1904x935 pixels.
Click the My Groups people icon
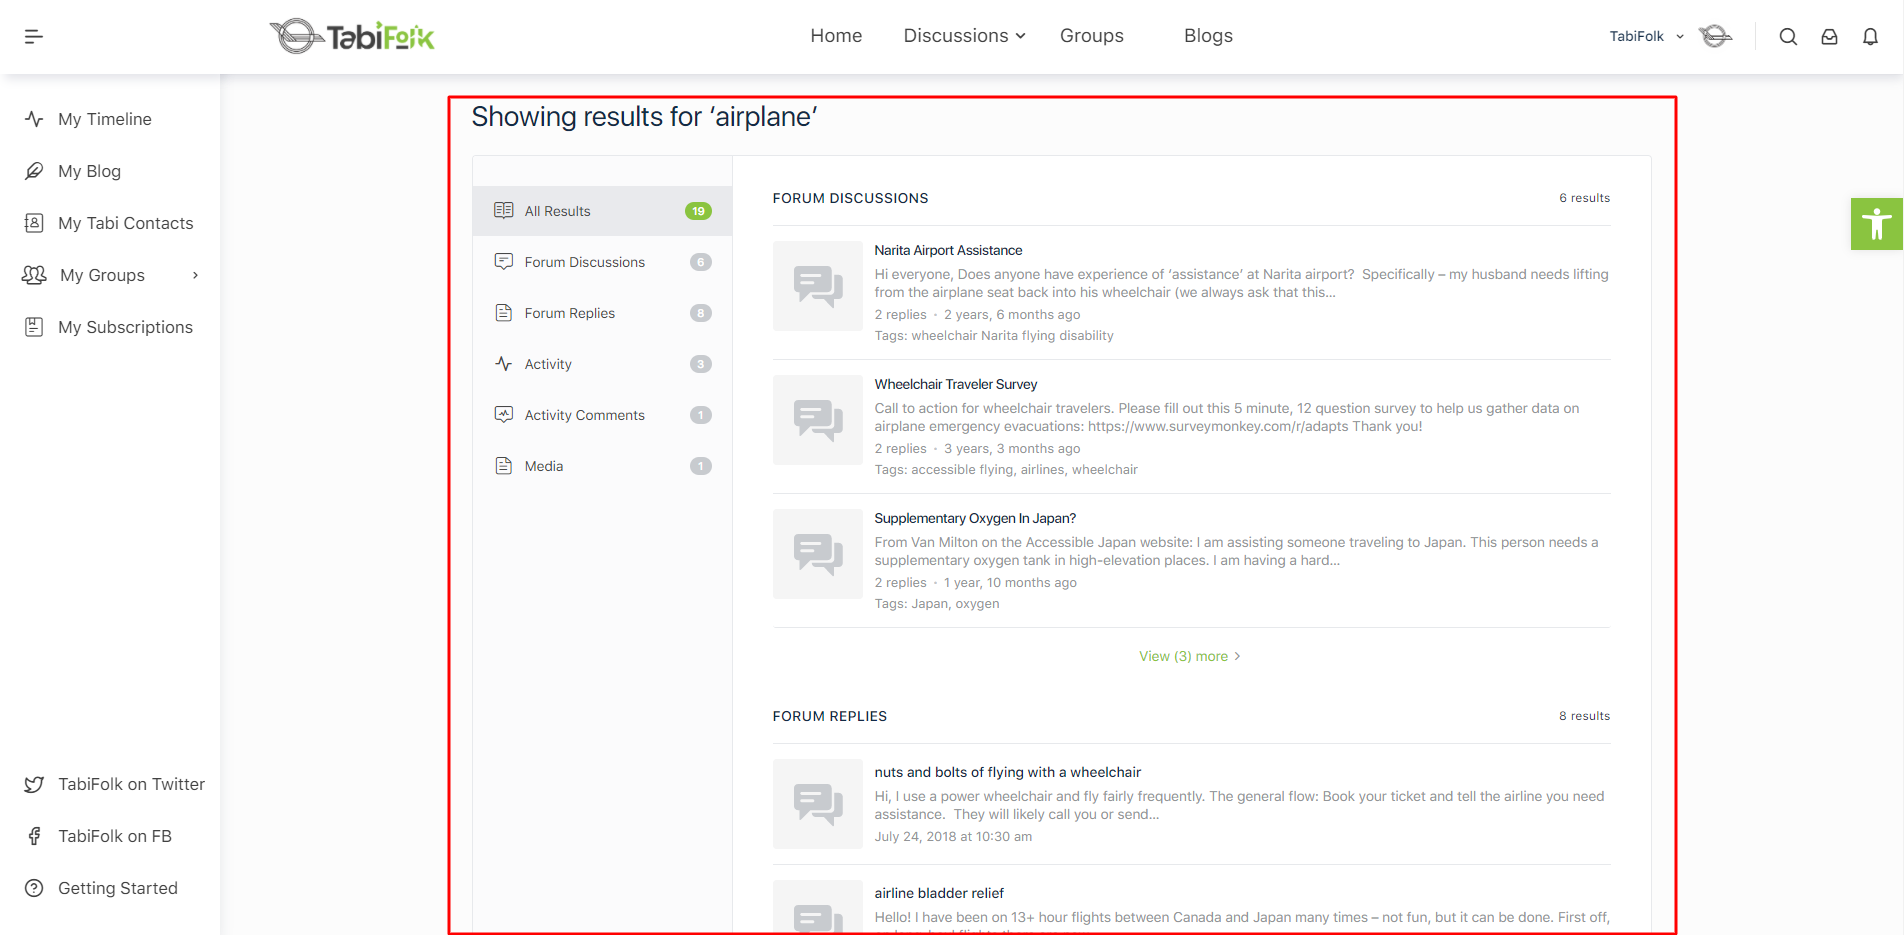tap(34, 275)
